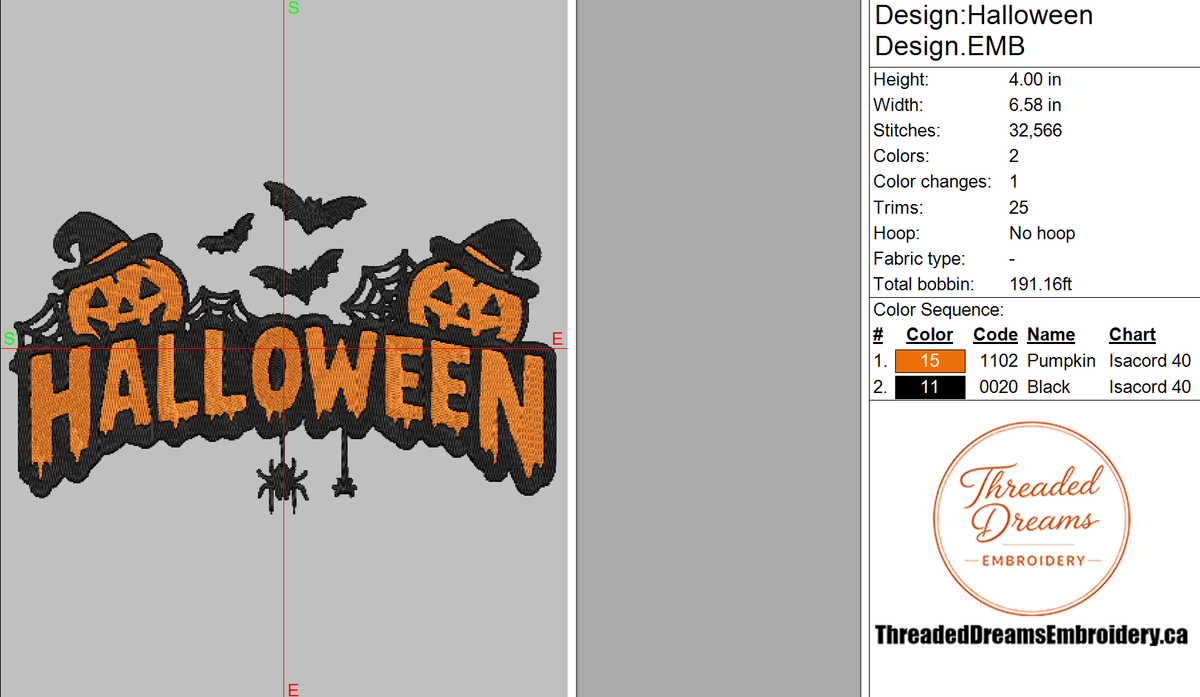
Task: Click the black color swatch 11
Action: click(930, 387)
